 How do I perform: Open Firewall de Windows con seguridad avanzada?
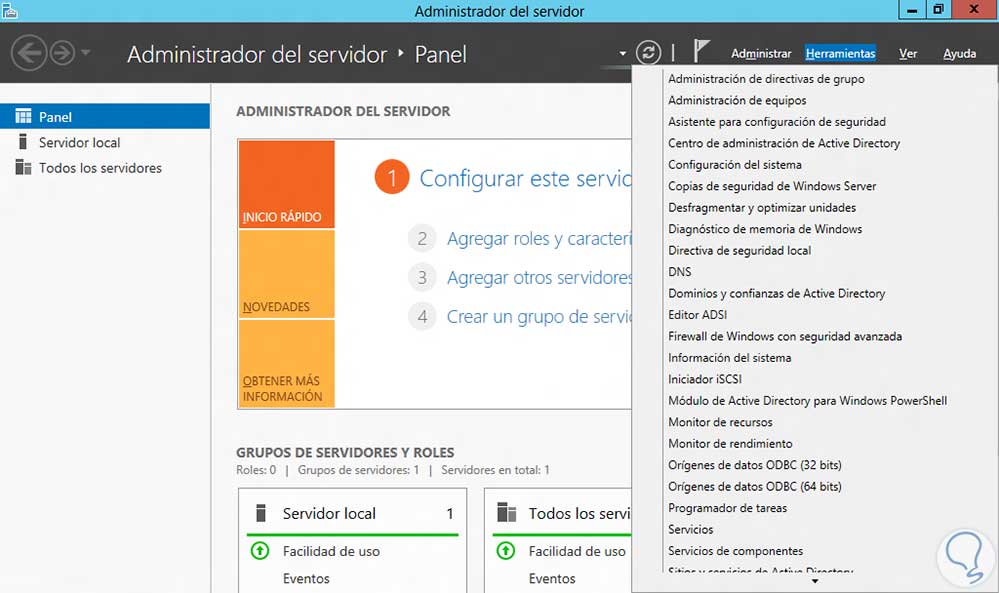click(x=785, y=336)
